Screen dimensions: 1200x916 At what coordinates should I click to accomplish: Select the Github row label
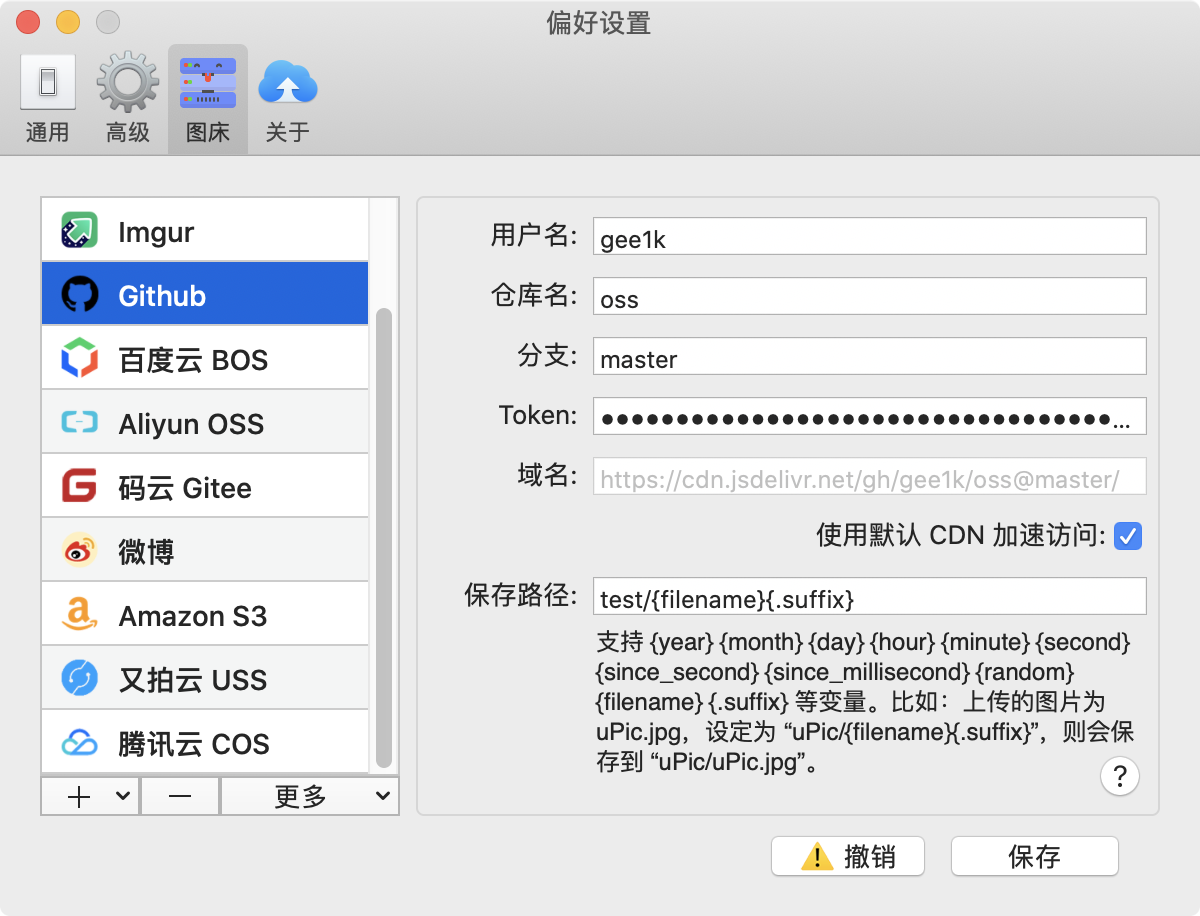point(162,296)
